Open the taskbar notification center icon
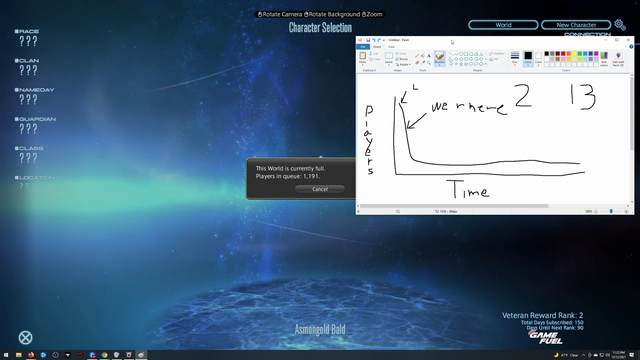 click(631, 355)
